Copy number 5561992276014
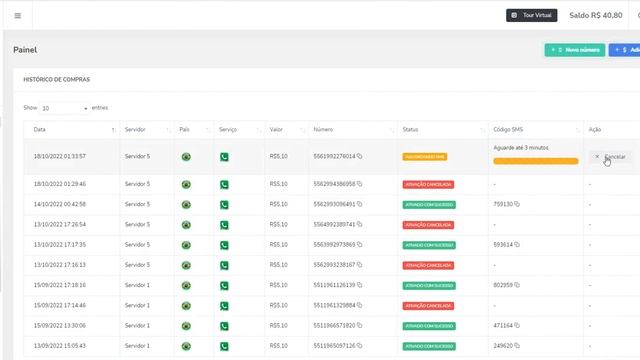The image size is (640, 360). point(360,156)
